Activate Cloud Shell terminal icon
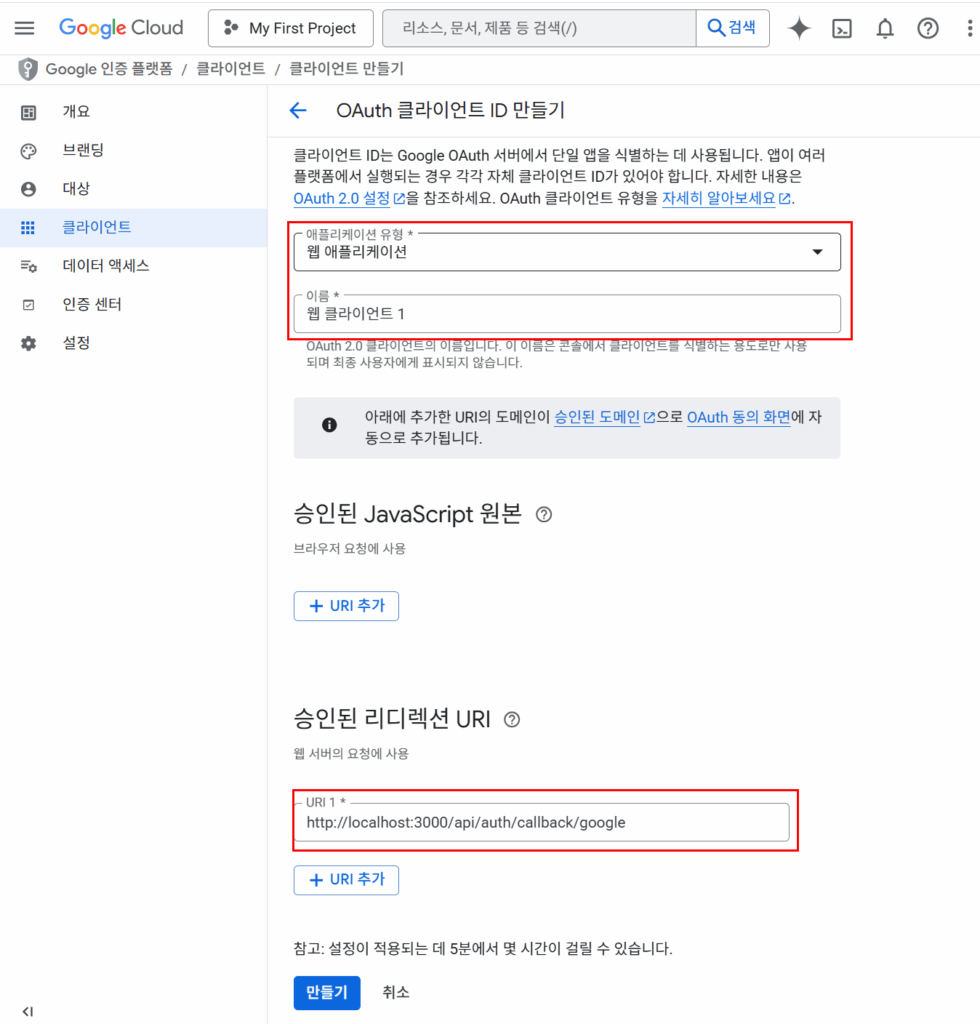Image resolution: width=980 pixels, height=1024 pixels. (x=842, y=28)
